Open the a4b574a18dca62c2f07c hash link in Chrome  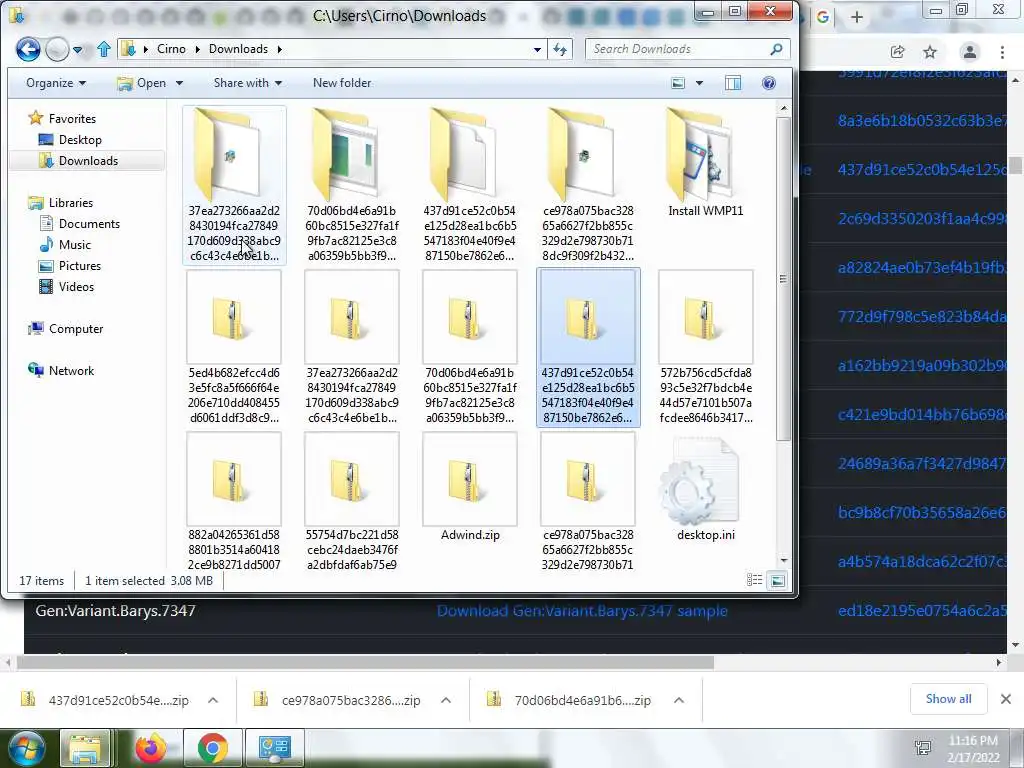921,562
